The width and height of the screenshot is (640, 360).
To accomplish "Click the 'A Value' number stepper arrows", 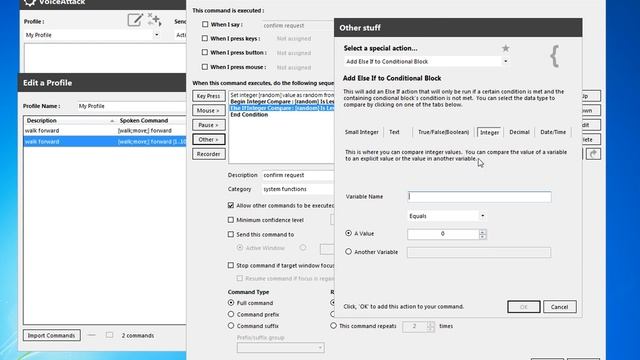I will point(482,234).
